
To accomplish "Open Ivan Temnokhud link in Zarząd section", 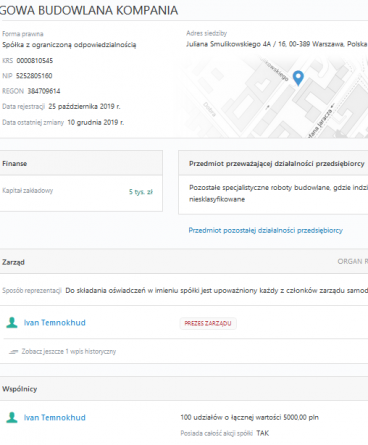I will [55, 323].
